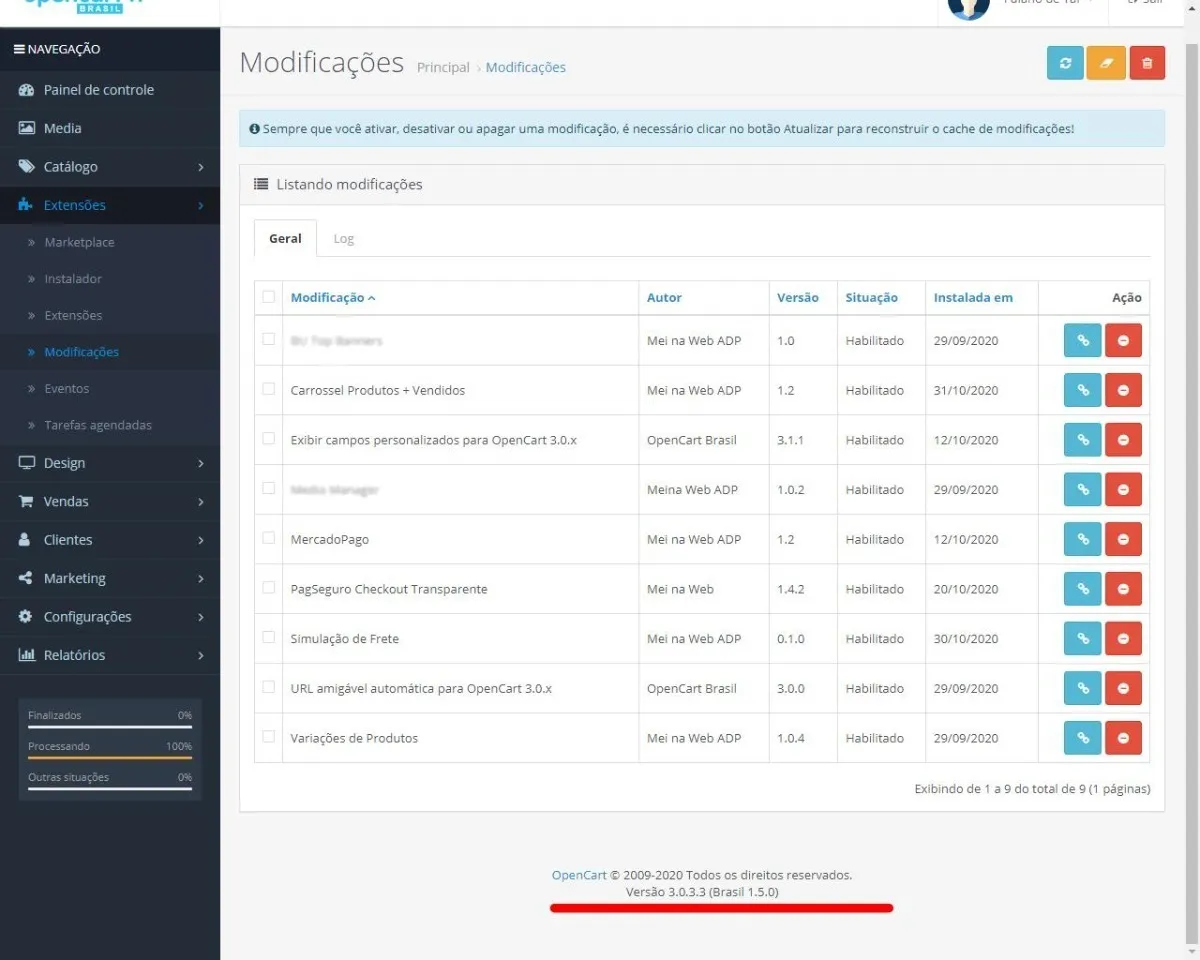Click the Media image icon in sidebar

point(27,128)
